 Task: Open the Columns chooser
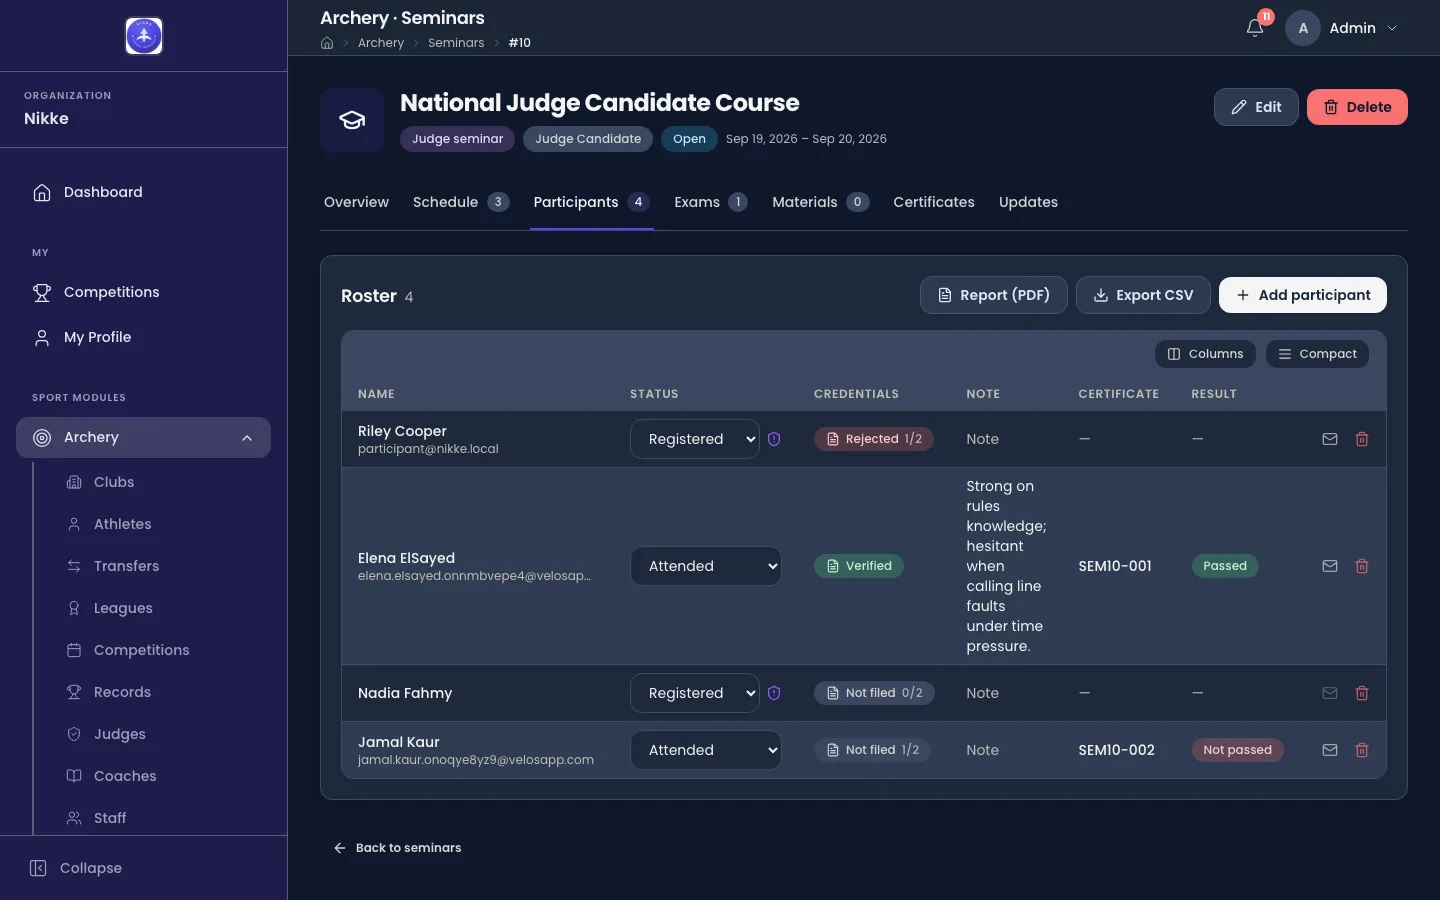click(1205, 354)
